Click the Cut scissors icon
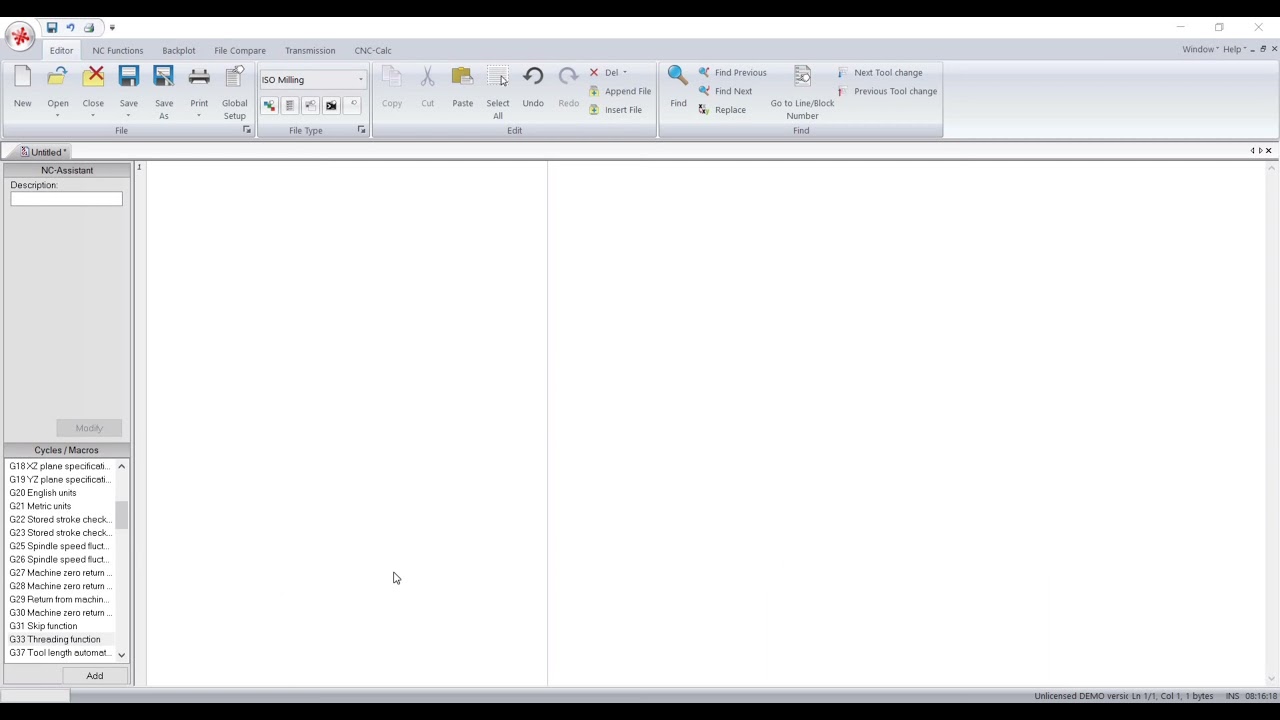 tap(427, 77)
